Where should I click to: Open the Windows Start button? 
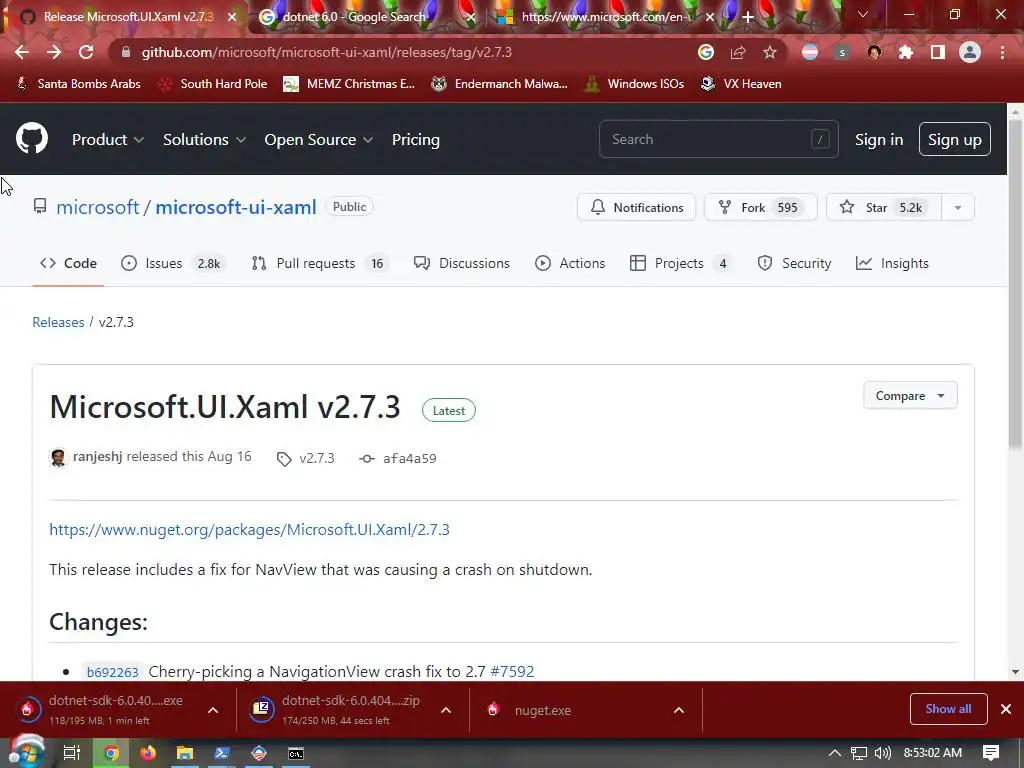coord(26,753)
